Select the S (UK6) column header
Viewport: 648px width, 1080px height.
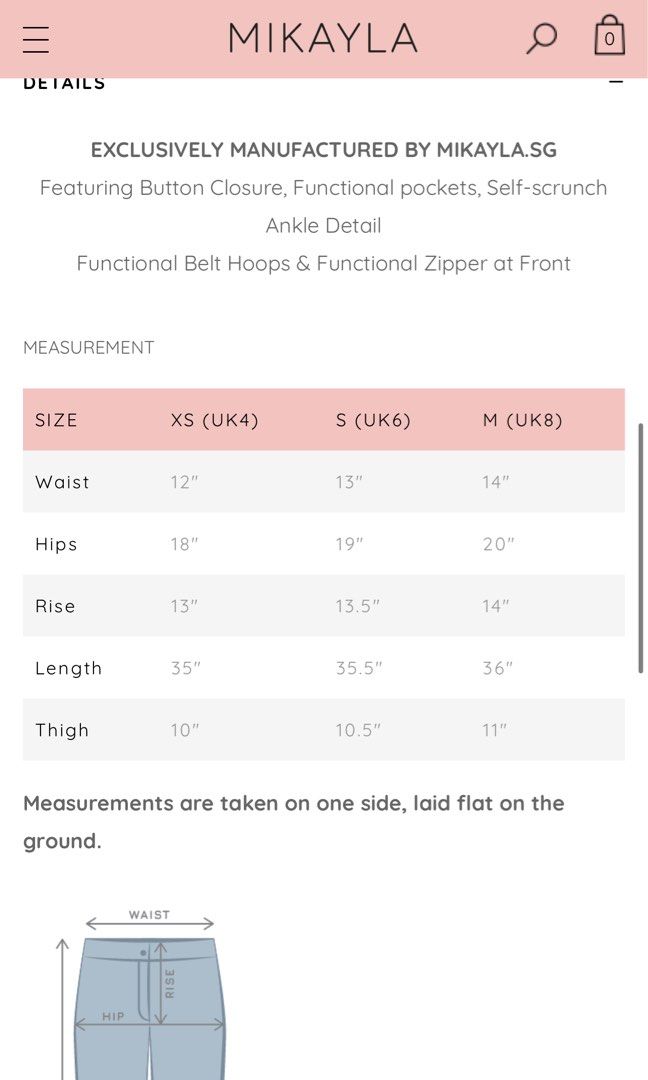(373, 420)
